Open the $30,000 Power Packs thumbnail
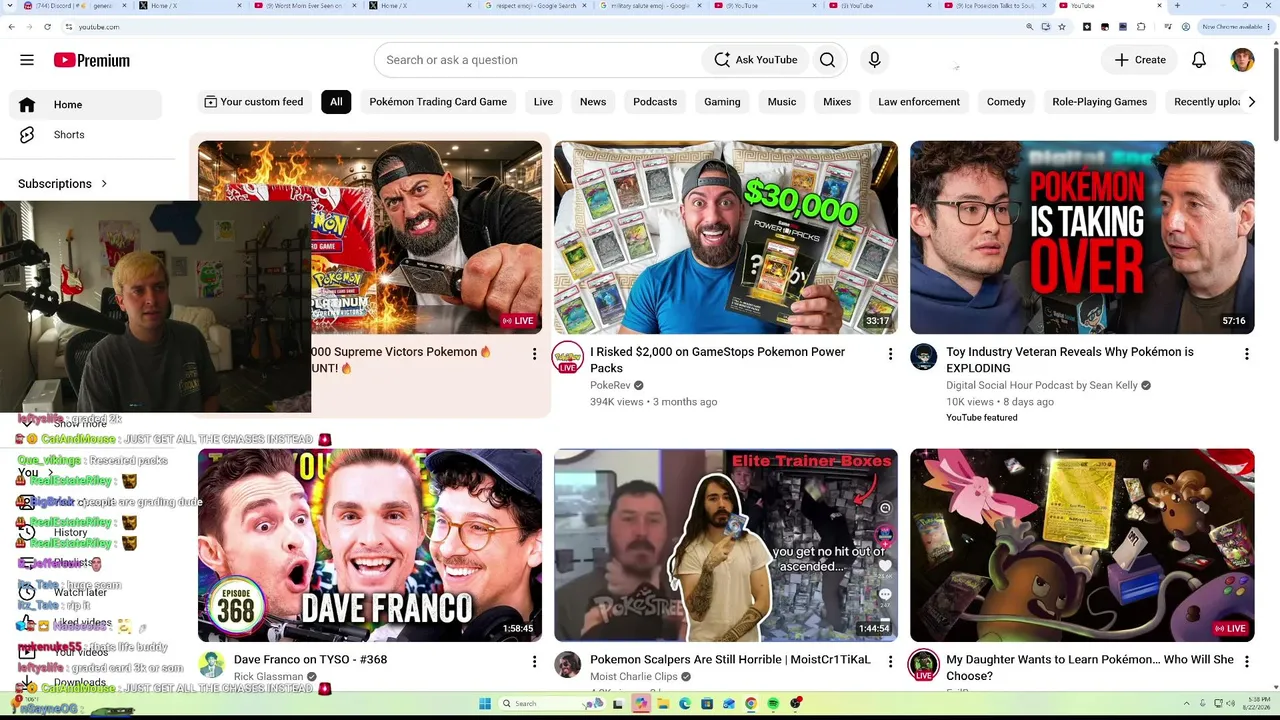This screenshot has width=1280, height=720. point(726,237)
